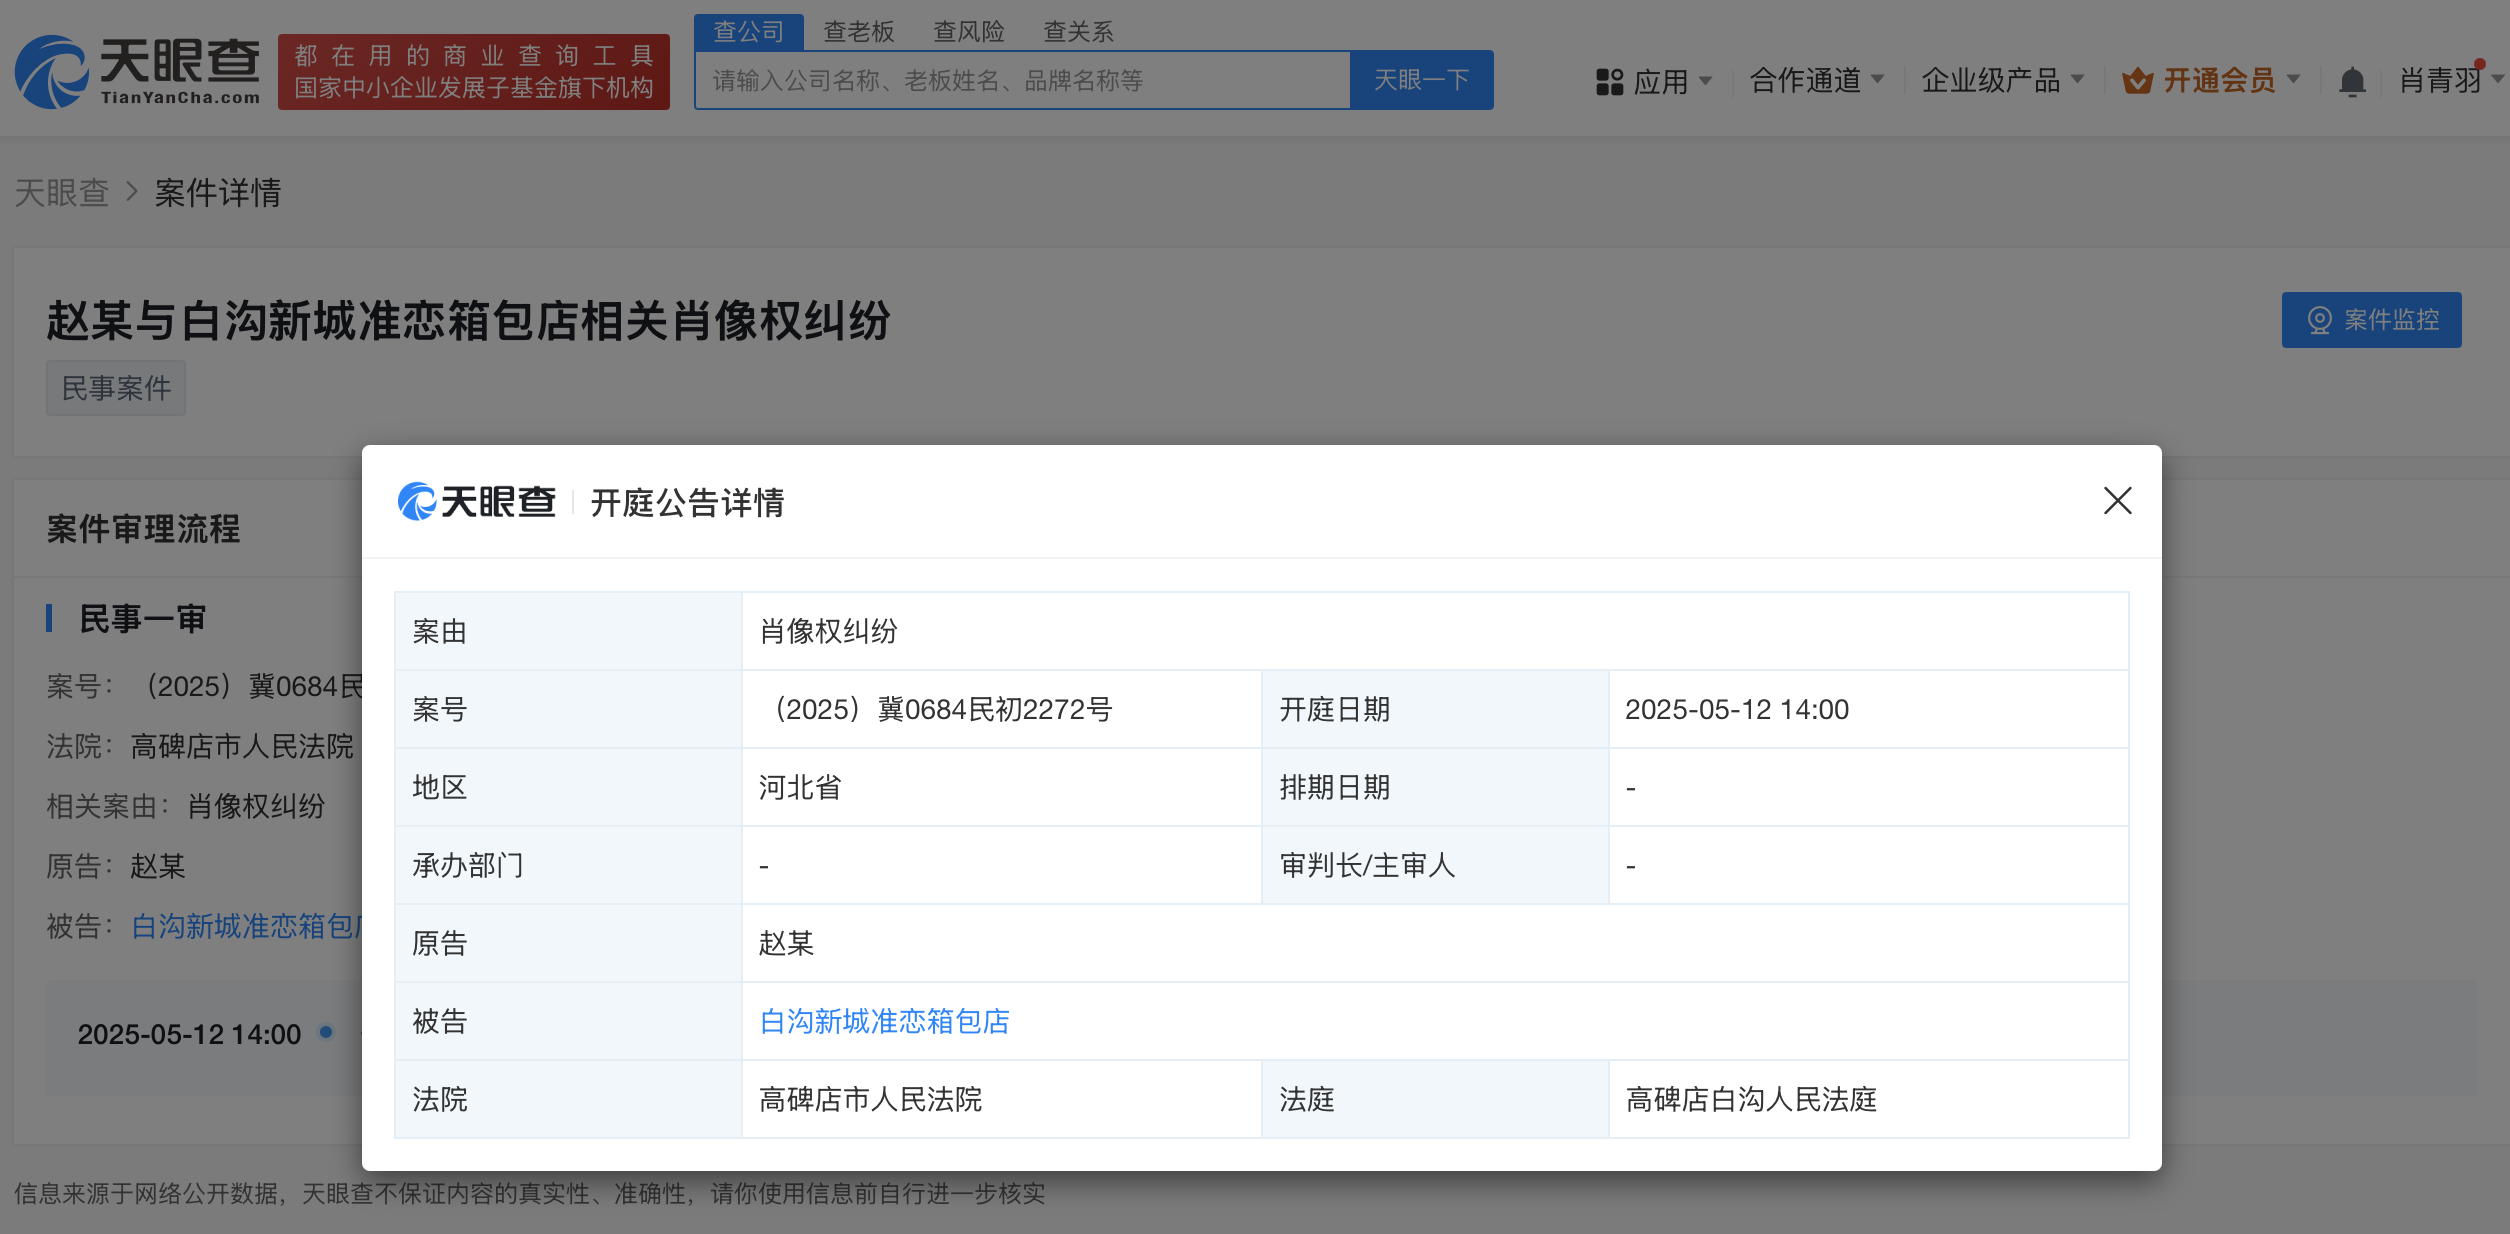Switch to the 查风险 search tab
The image size is (2510, 1234).
coord(968,32)
